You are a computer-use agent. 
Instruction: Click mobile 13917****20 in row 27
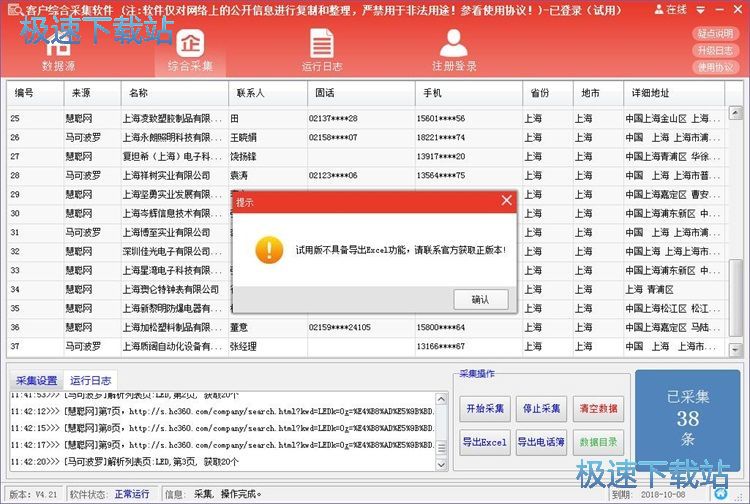(x=441, y=156)
